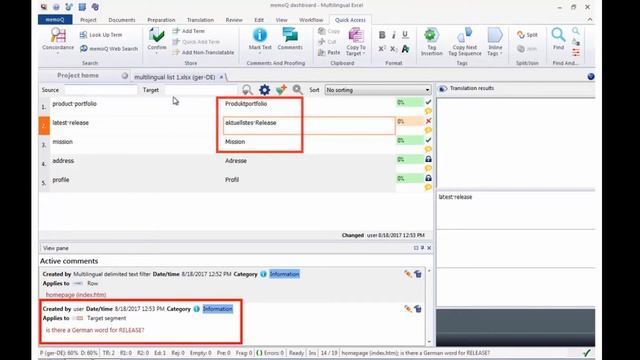Open the Workflow ribbon tab
Viewport: 640px width, 360px height.
tap(311, 20)
